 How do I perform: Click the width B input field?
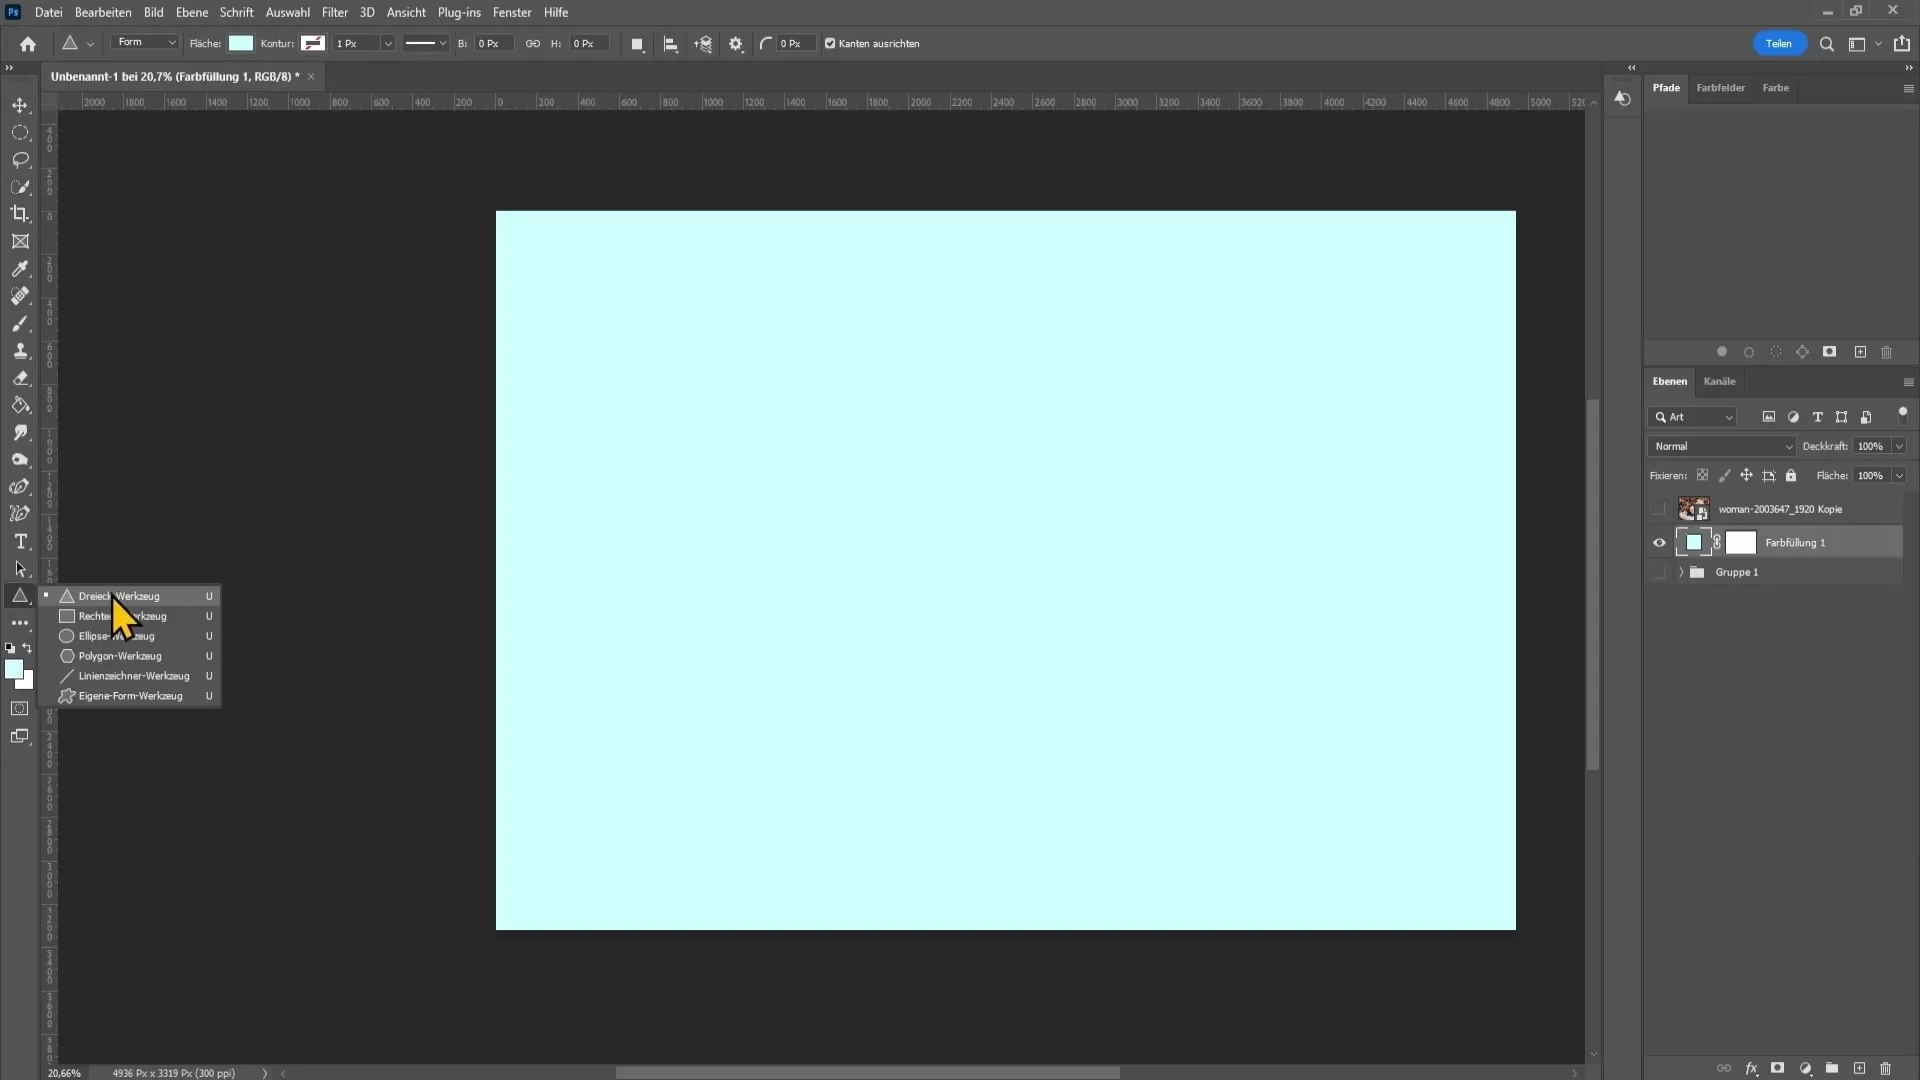click(494, 44)
